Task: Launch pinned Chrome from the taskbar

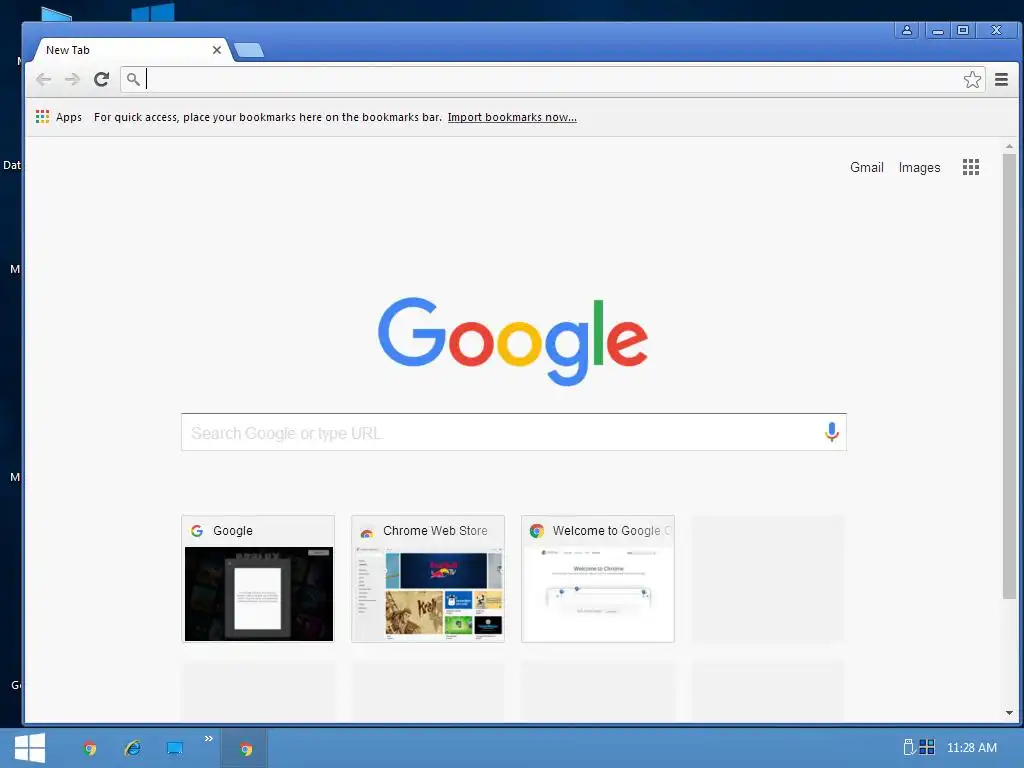Action: tap(90, 748)
